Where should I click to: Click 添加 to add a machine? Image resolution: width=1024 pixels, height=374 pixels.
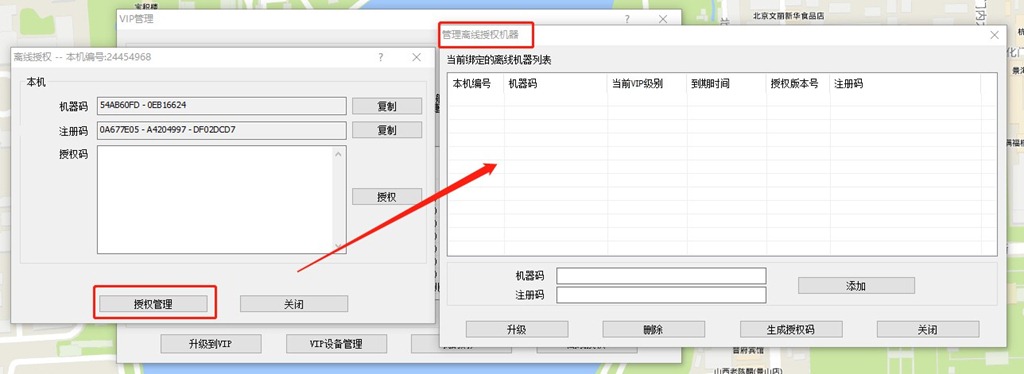click(856, 286)
